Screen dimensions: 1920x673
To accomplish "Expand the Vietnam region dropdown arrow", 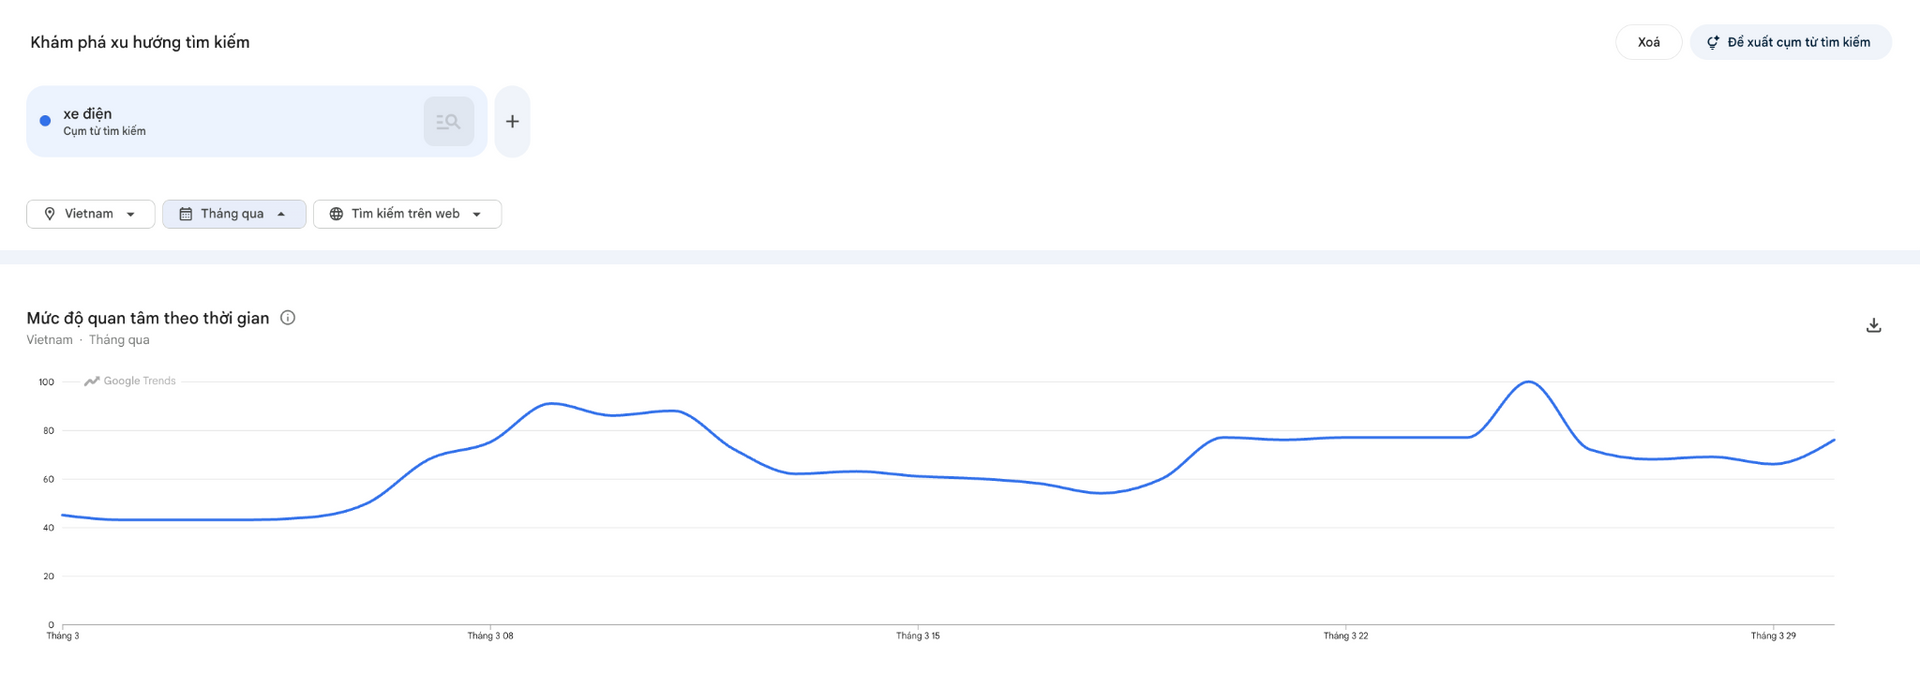I will (131, 214).
